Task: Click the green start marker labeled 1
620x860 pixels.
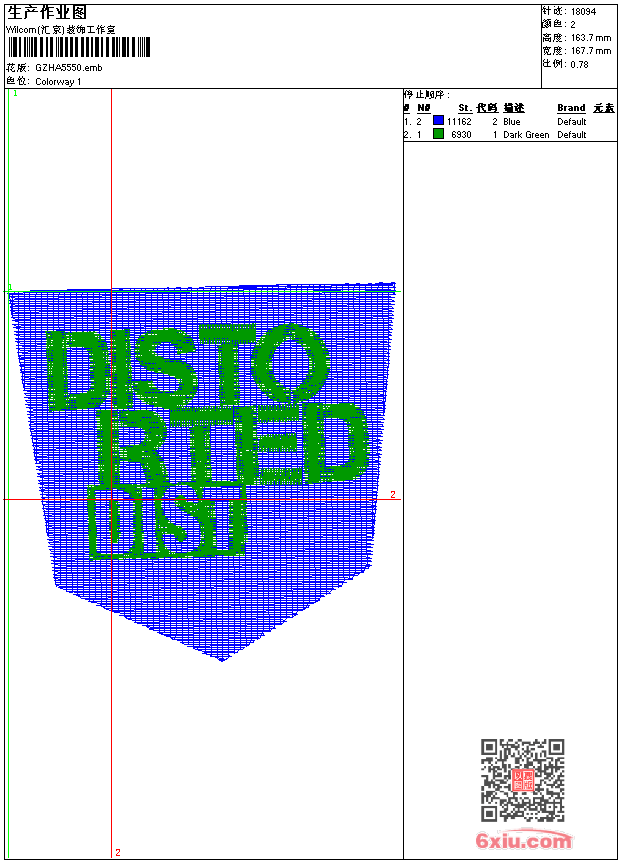Action: coord(14,93)
